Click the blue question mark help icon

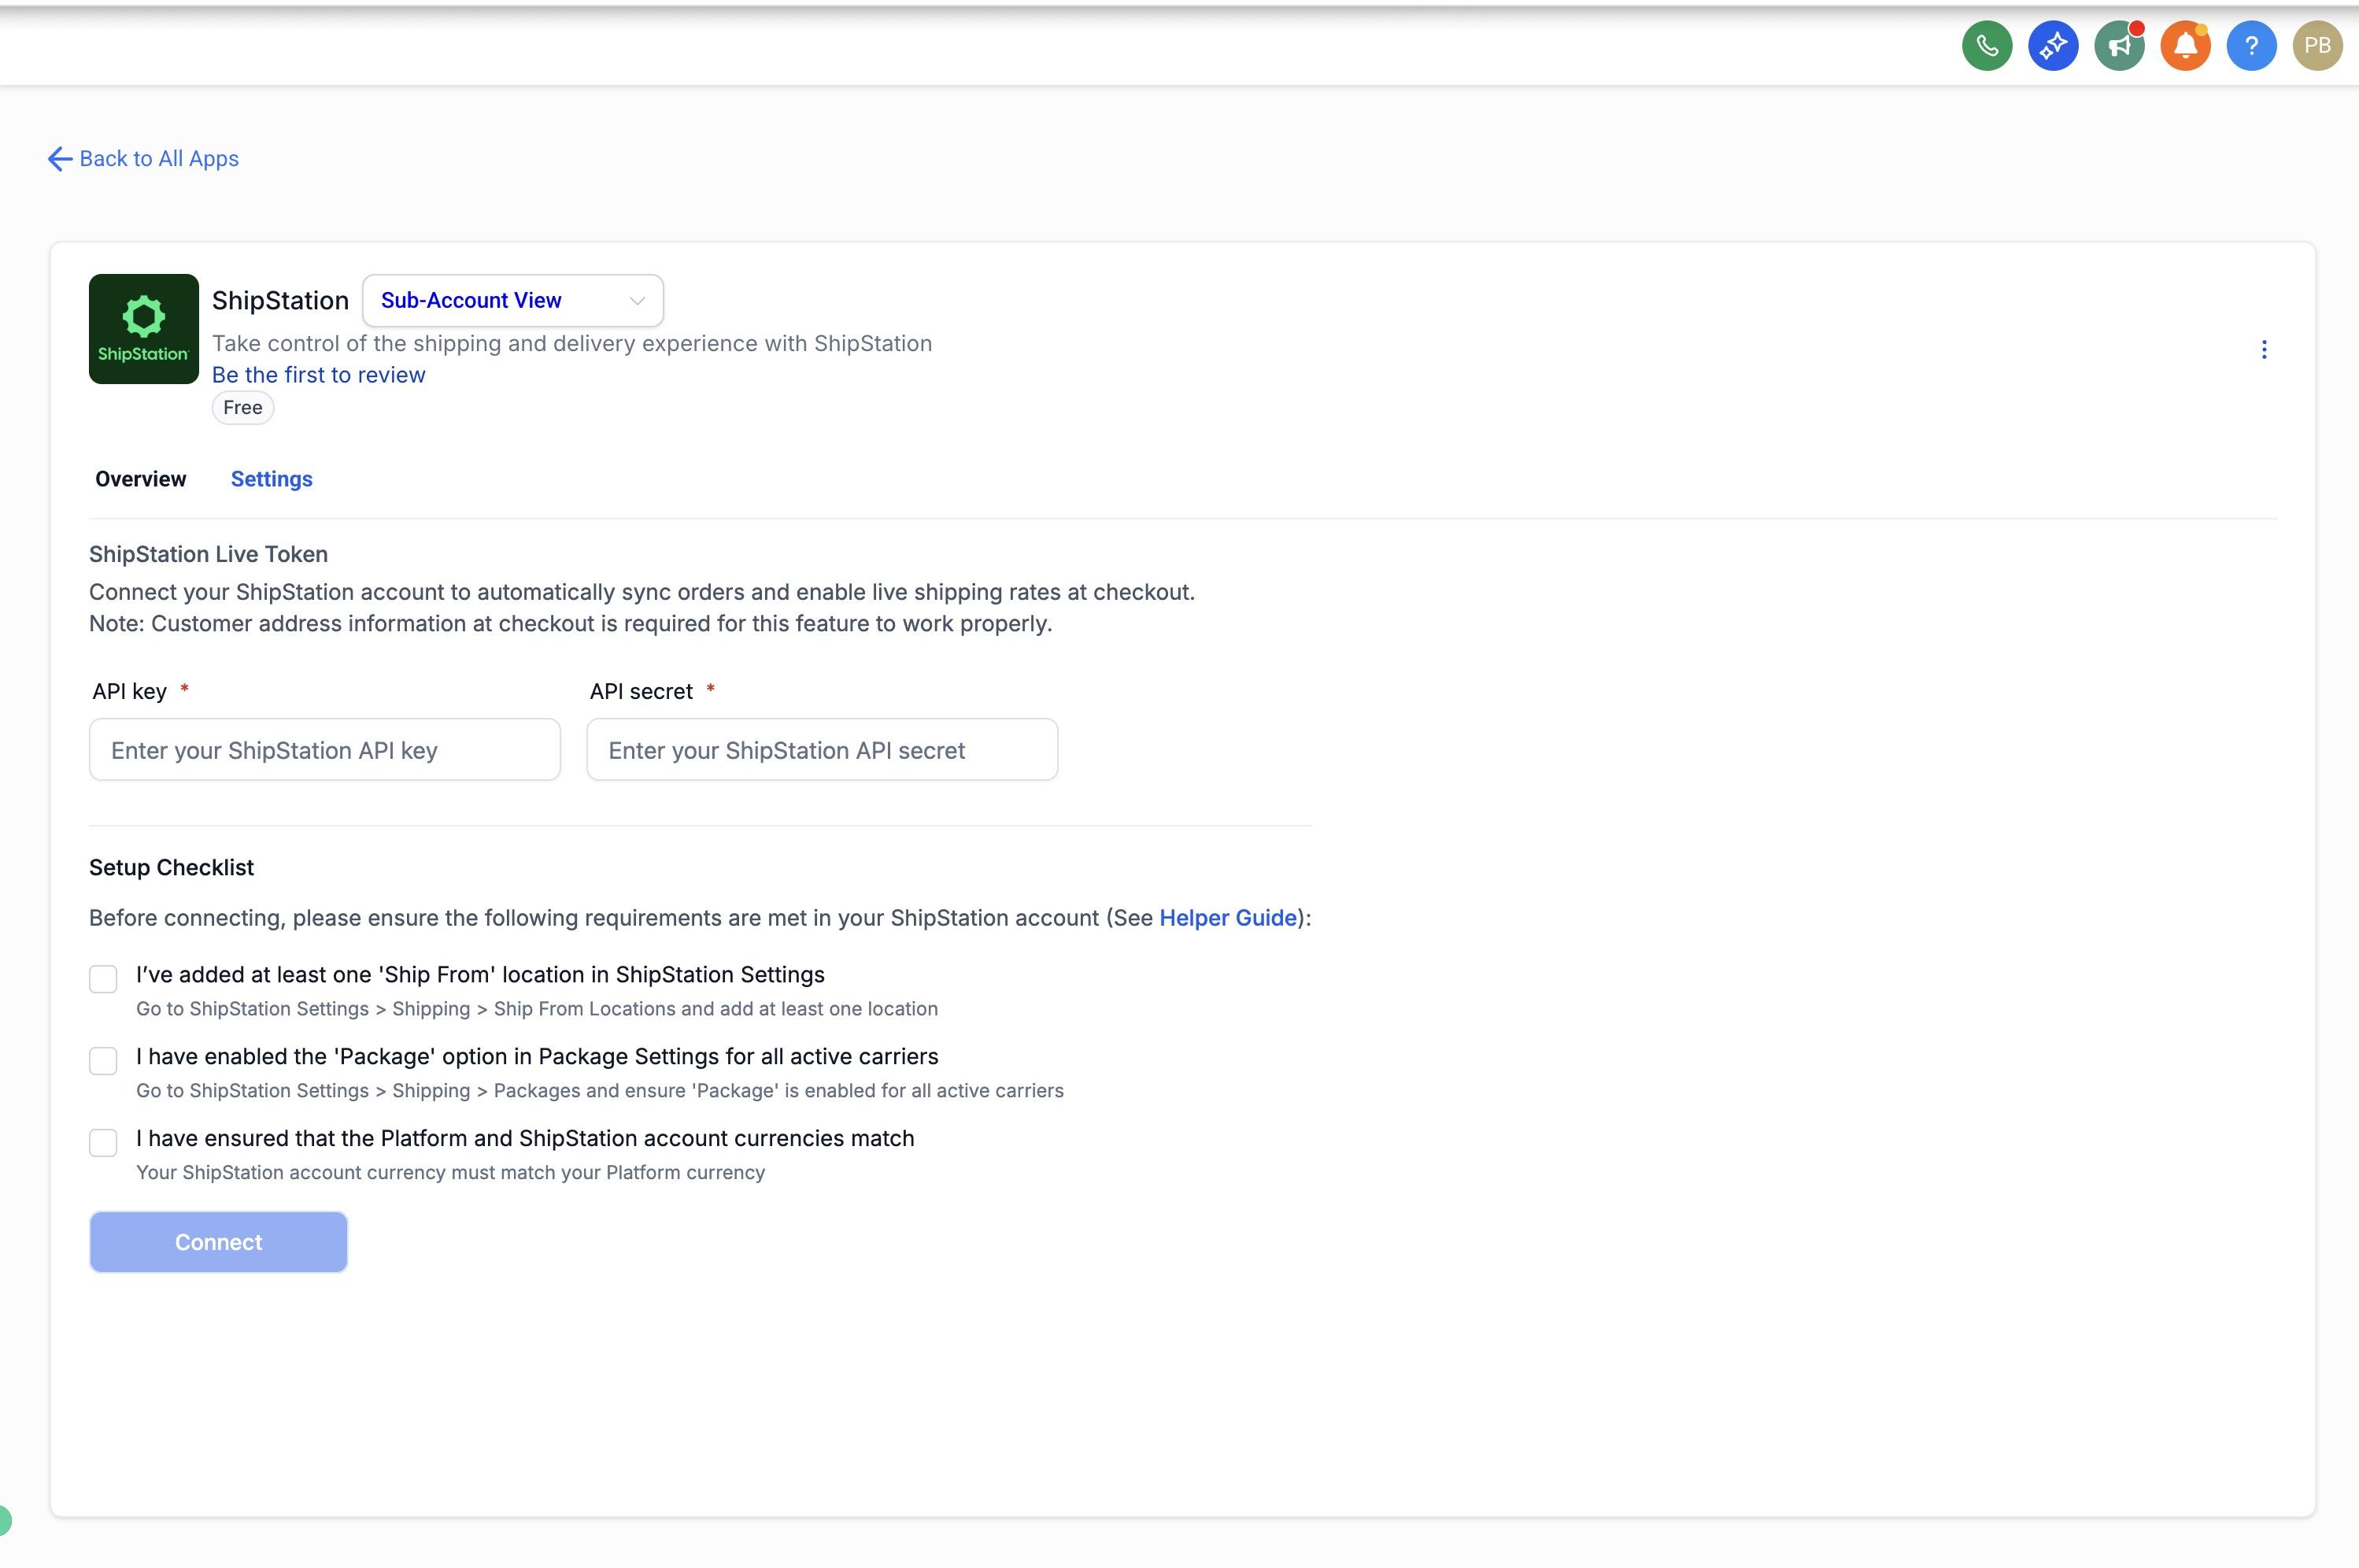(2251, 46)
